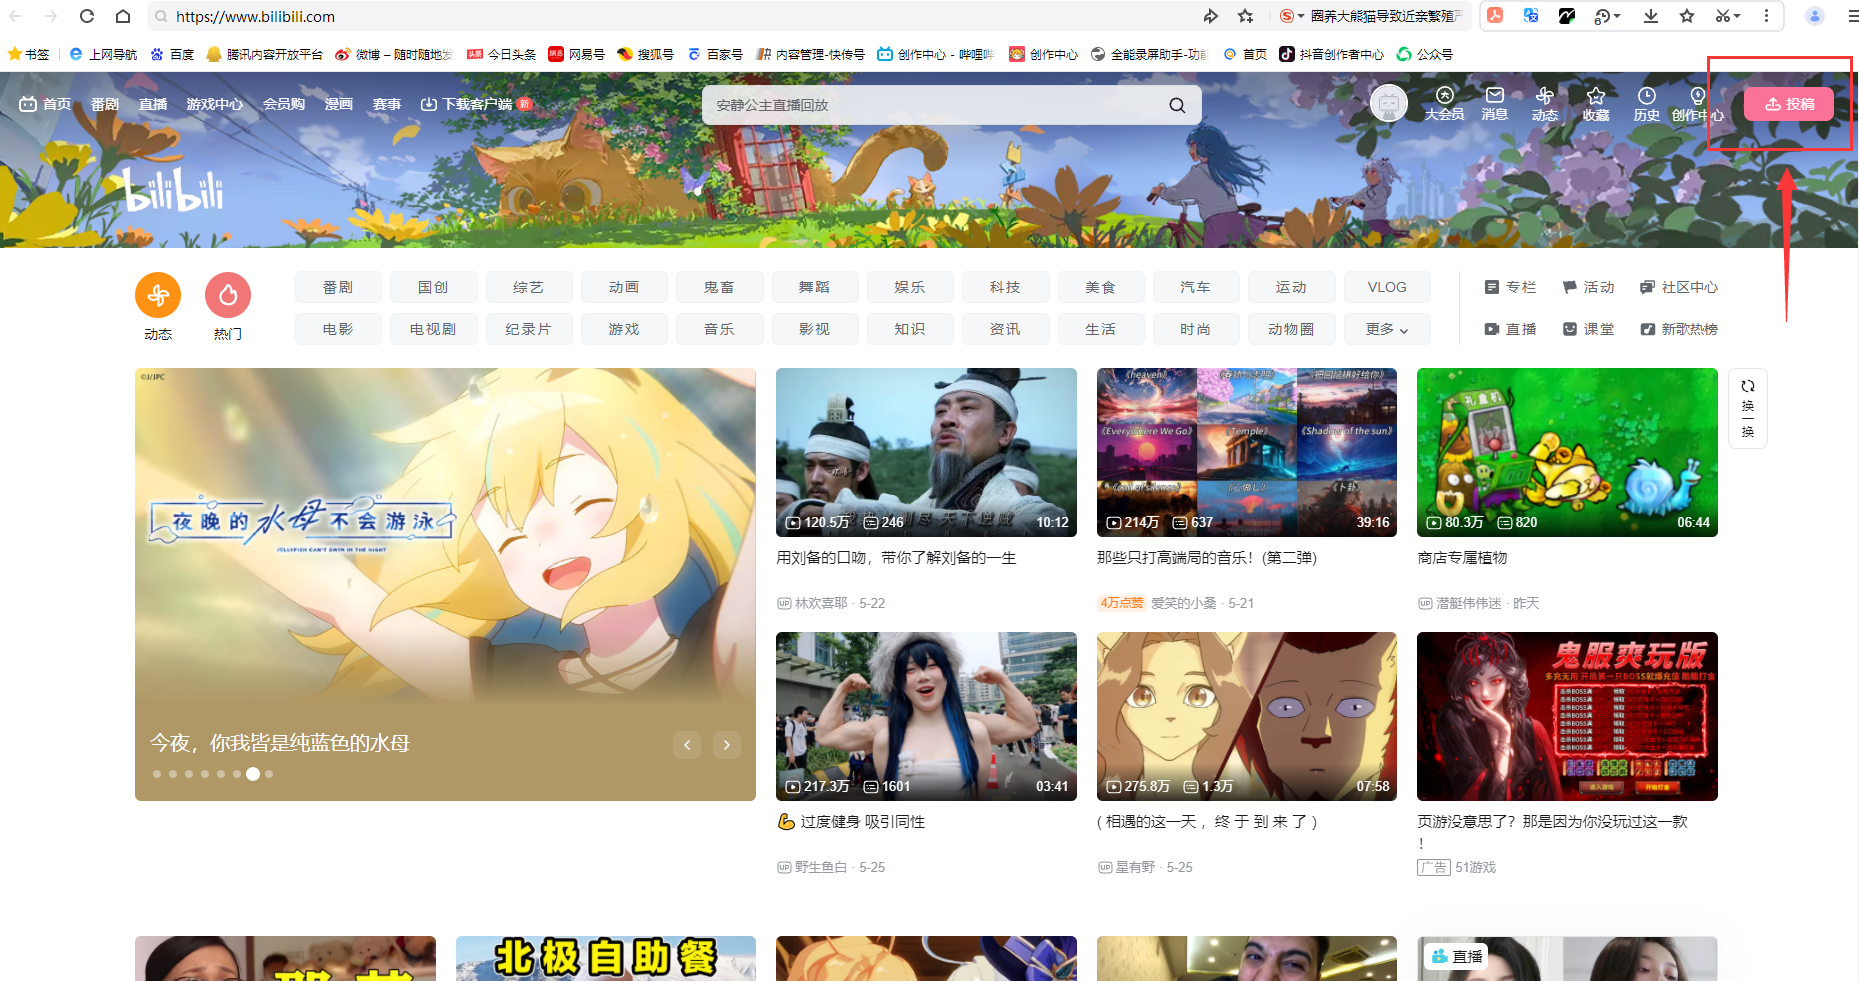The width and height of the screenshot is (1859, 981).
Task: Open 赛事 in top navigation
Action: click(387, 104)
